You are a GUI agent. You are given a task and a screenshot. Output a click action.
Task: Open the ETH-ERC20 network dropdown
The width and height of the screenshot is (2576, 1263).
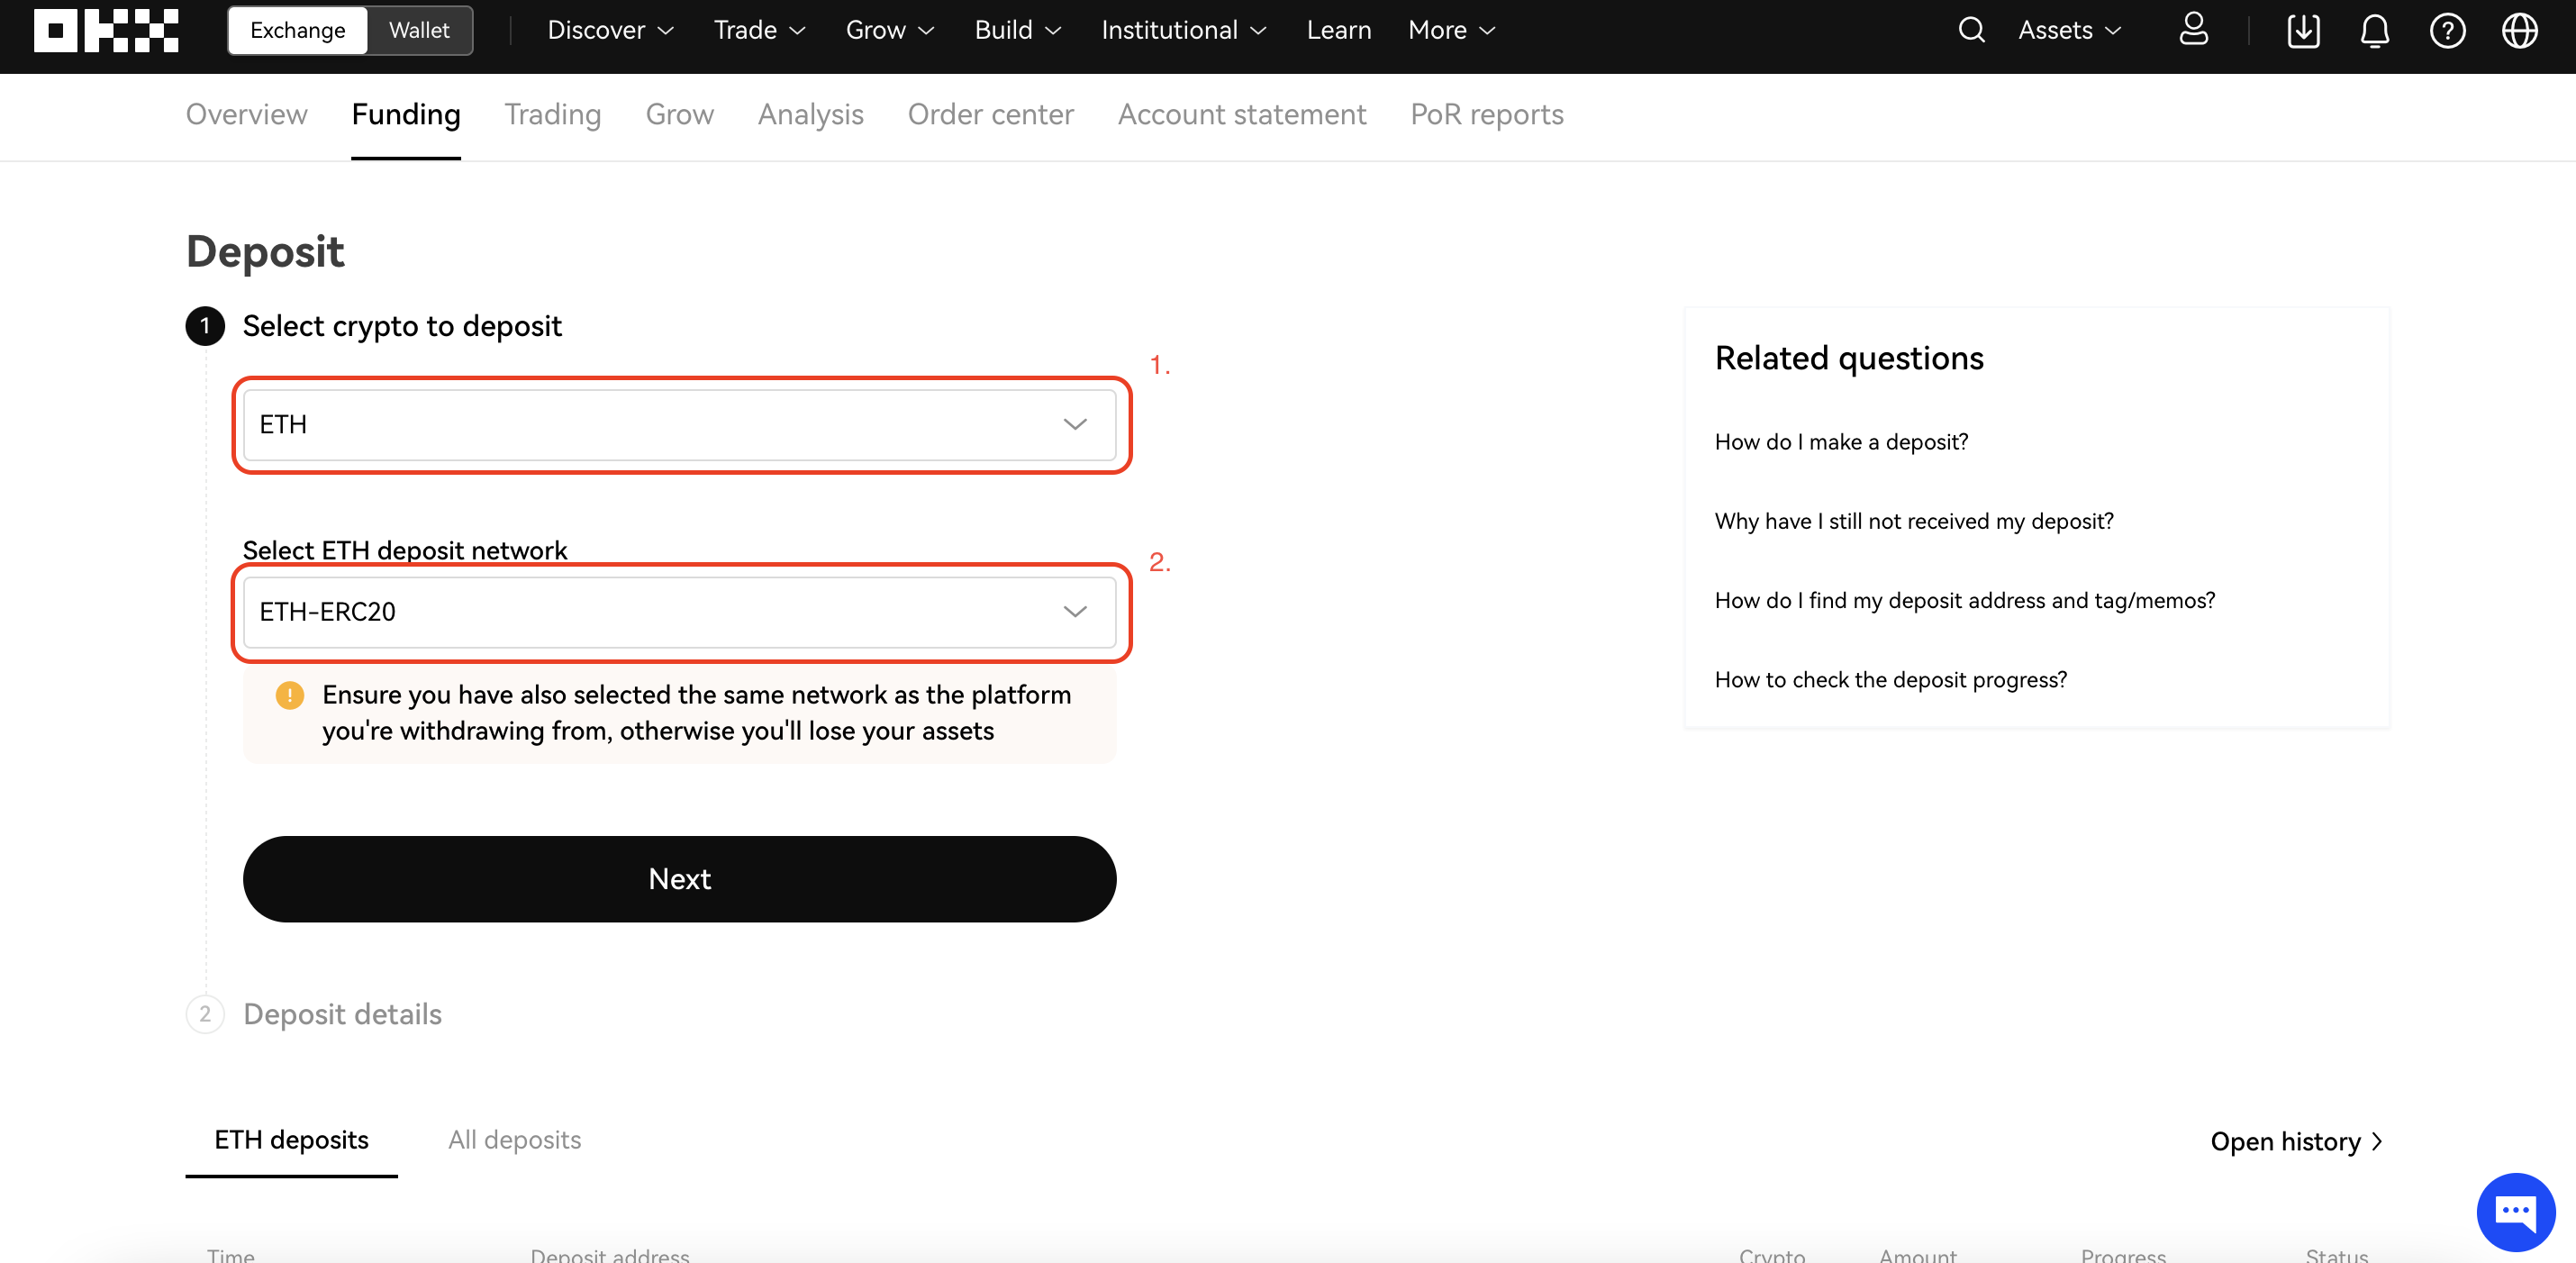(x=680, y=611)
